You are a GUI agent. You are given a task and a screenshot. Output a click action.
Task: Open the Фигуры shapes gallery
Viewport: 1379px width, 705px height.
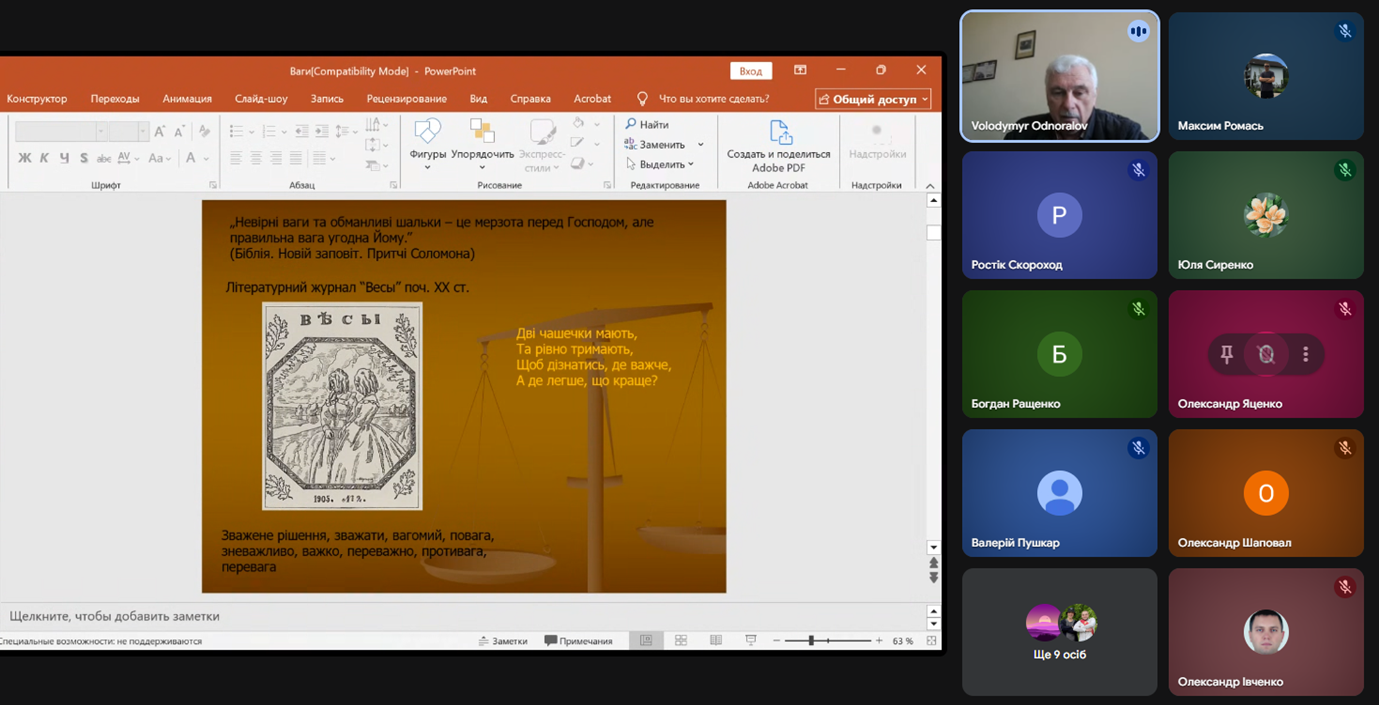[428, 134]
